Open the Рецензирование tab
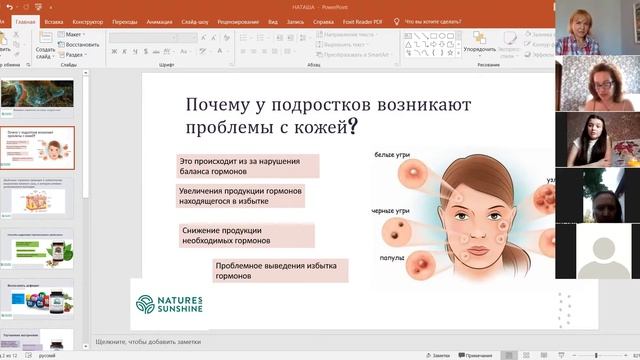Viewport: 640px width, 360px height. (x=238, y=22)
